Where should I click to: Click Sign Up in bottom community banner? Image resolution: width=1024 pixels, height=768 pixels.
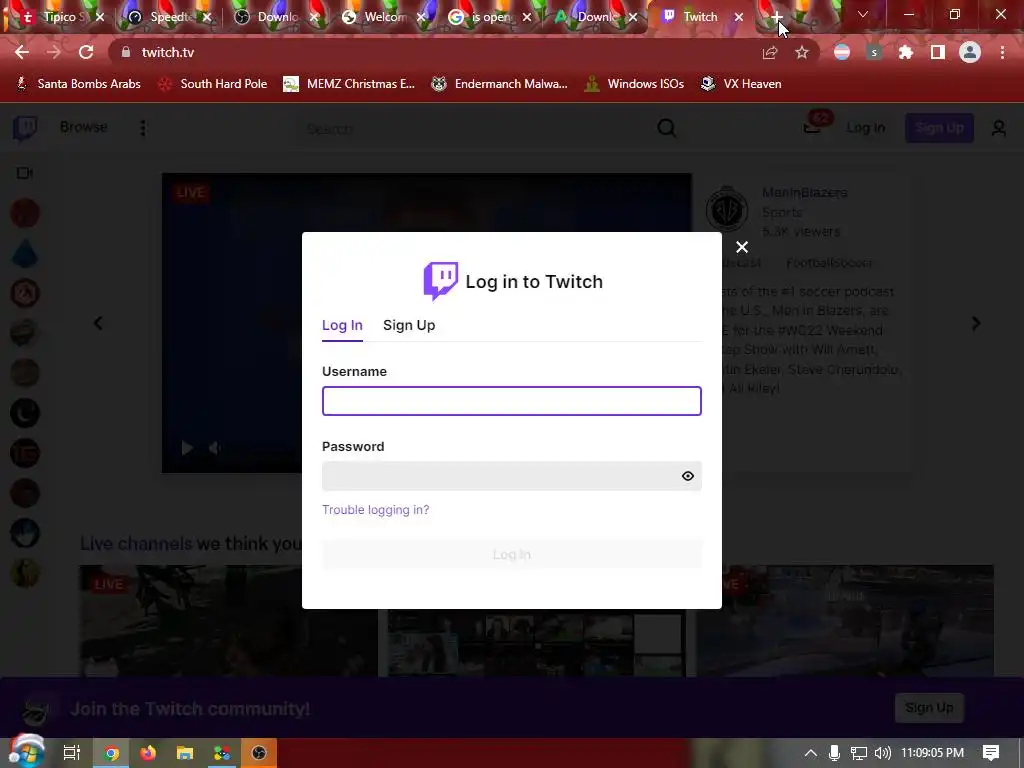(929, 708)
